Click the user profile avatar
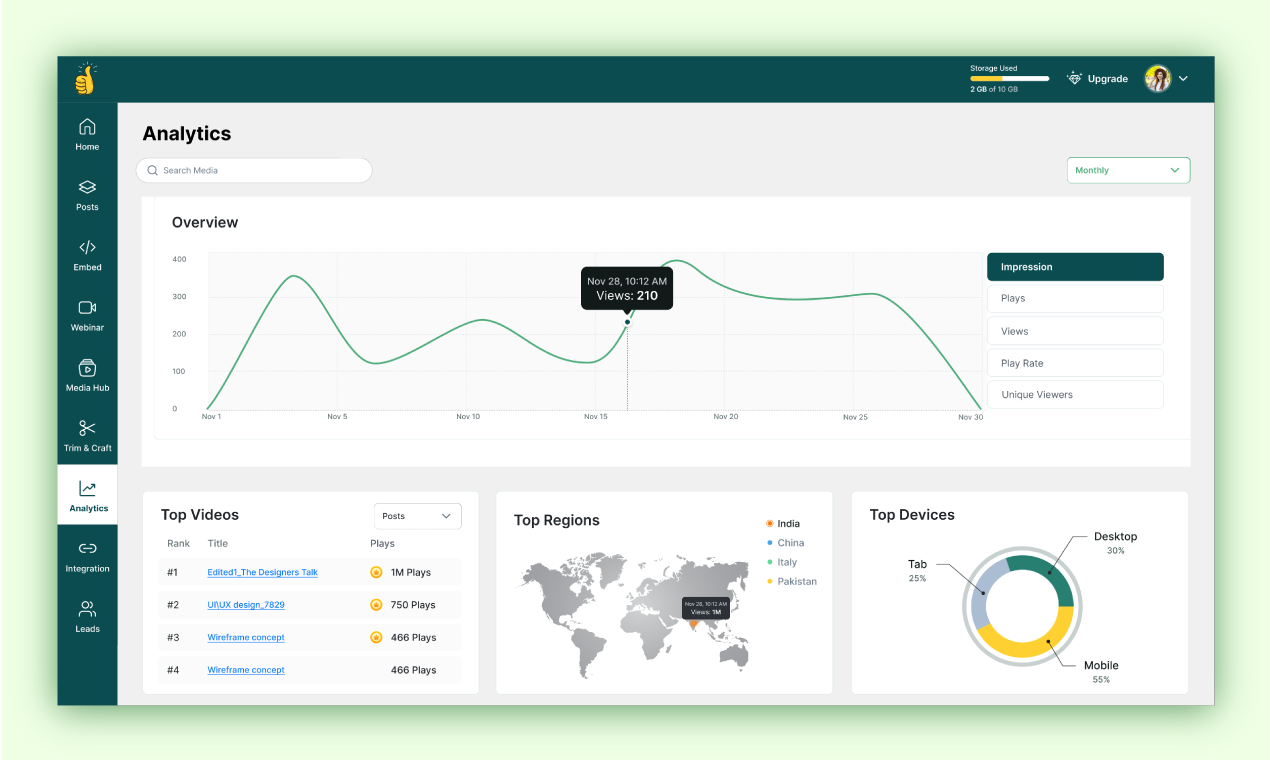 coord(1158,79)
